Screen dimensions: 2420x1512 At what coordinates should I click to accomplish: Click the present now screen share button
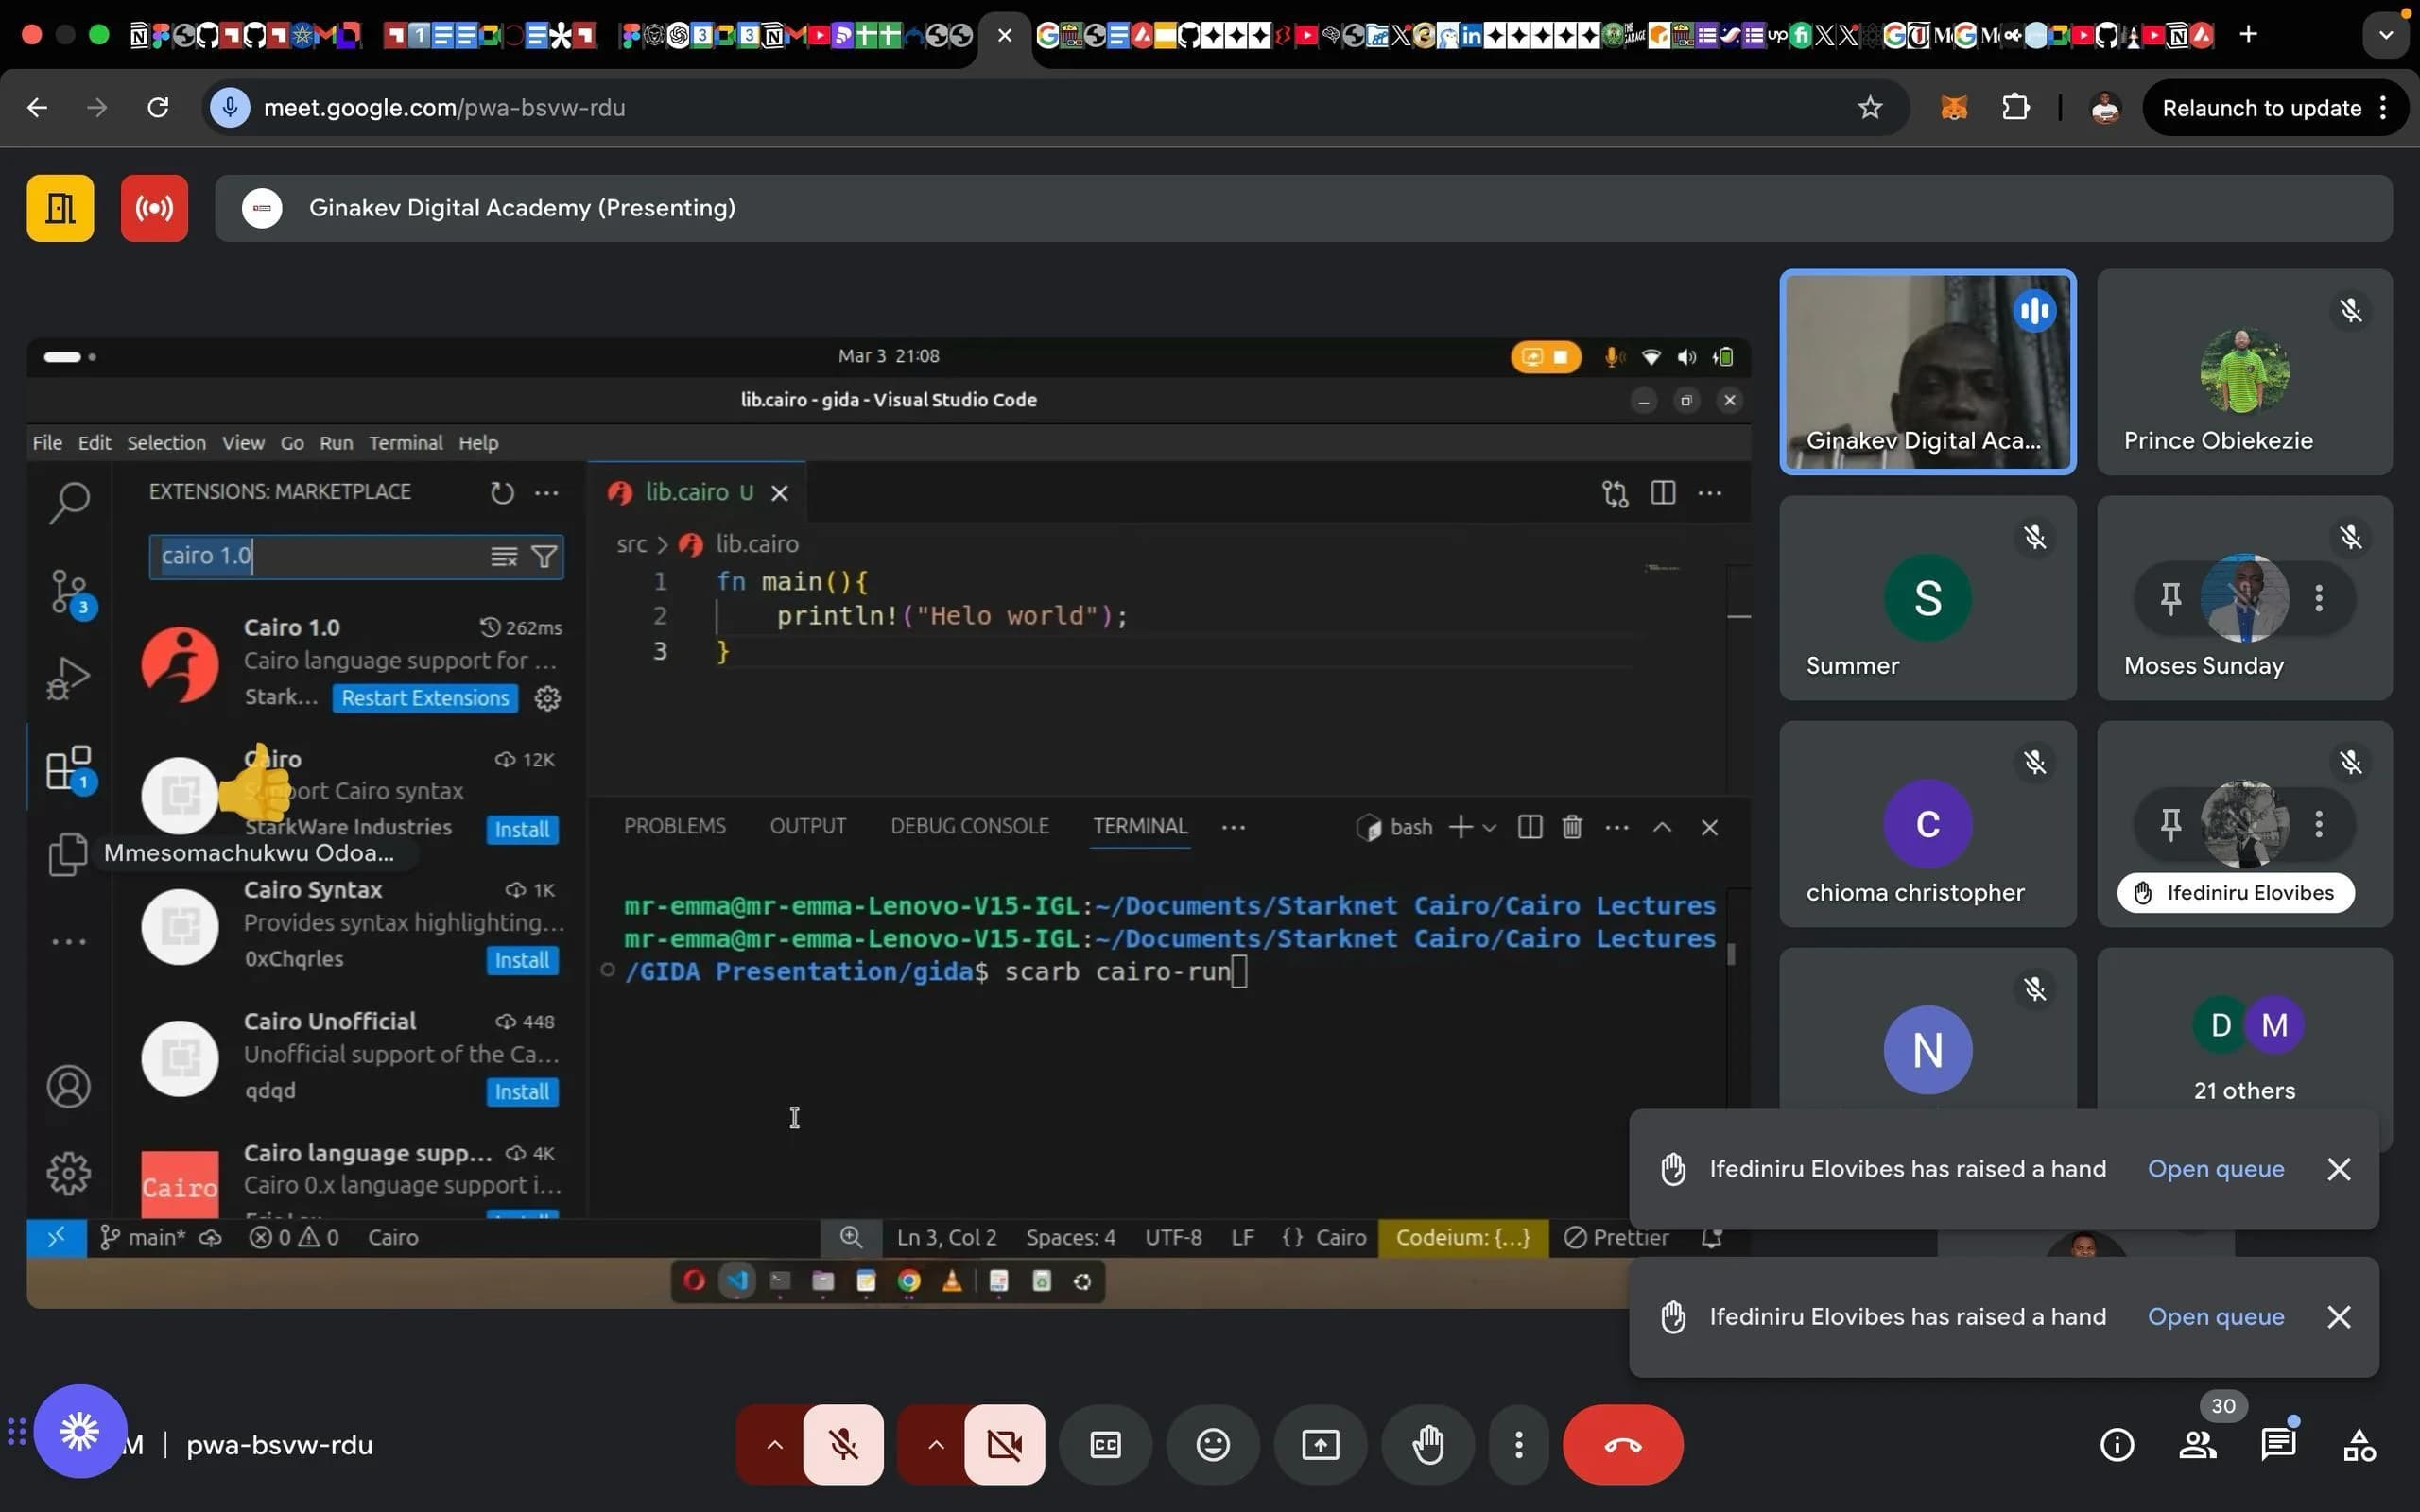(1320, 1444)
